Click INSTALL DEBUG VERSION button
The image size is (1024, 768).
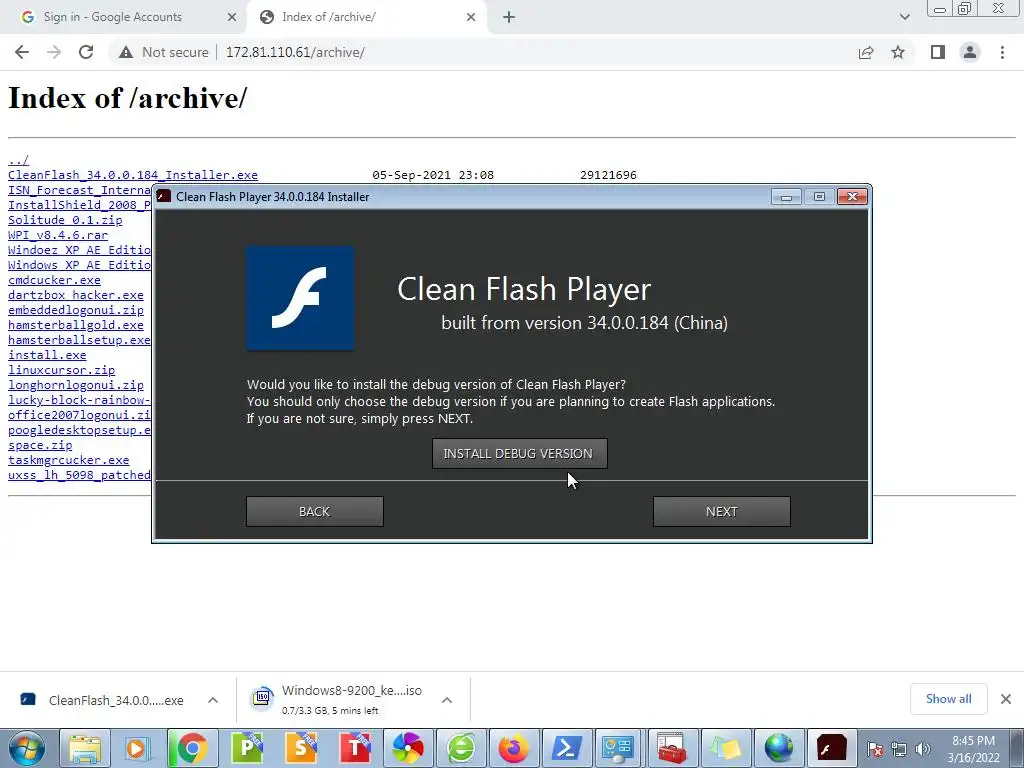(519, 453)
